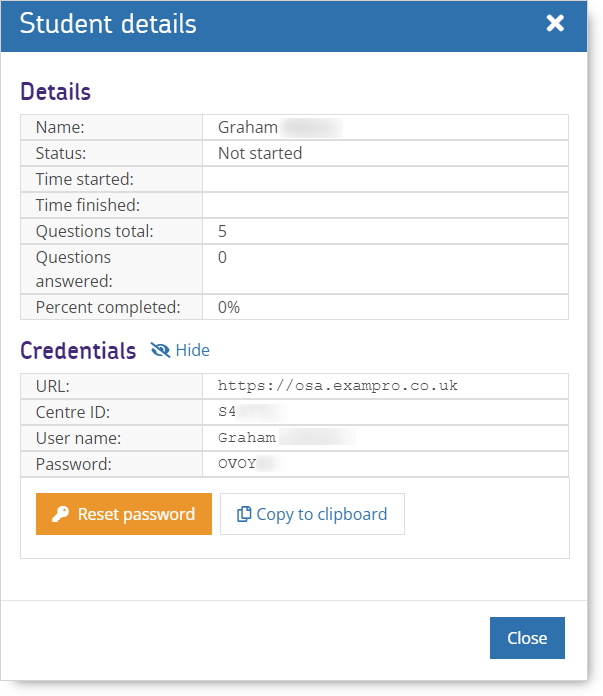Click the Questions total value 5
This screenshot has width=603, height=696.
(x=223, y=231)
